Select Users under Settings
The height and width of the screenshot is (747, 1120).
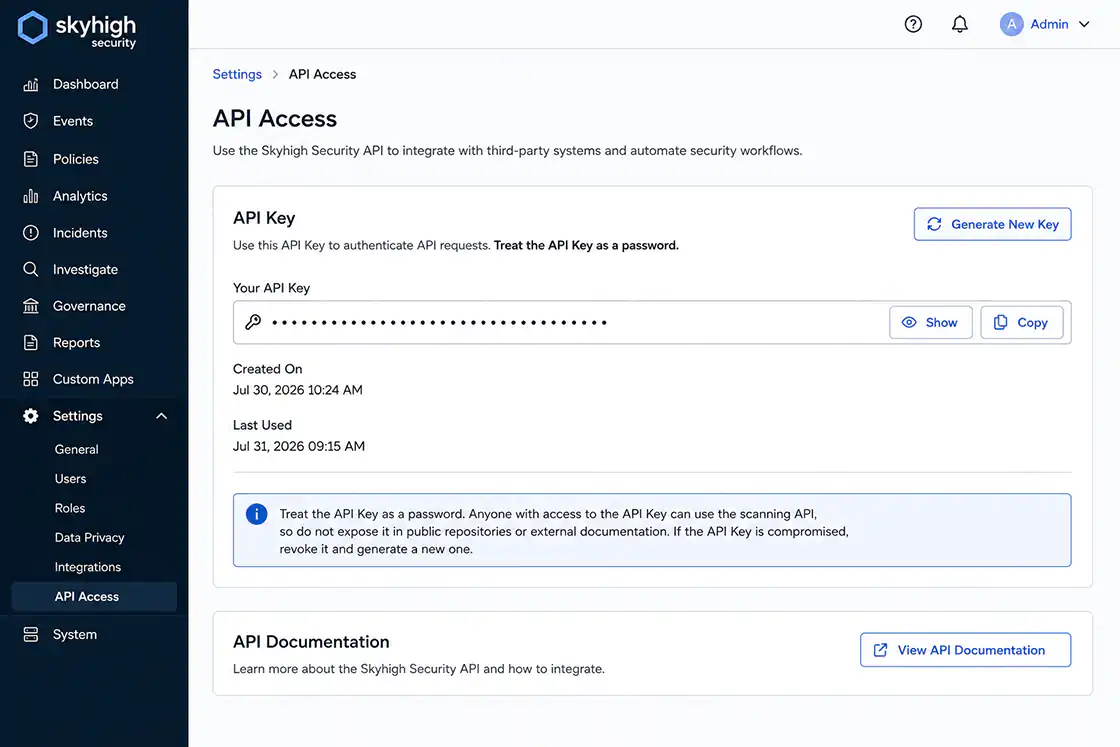pyautogui.click(x=70, y=478)
